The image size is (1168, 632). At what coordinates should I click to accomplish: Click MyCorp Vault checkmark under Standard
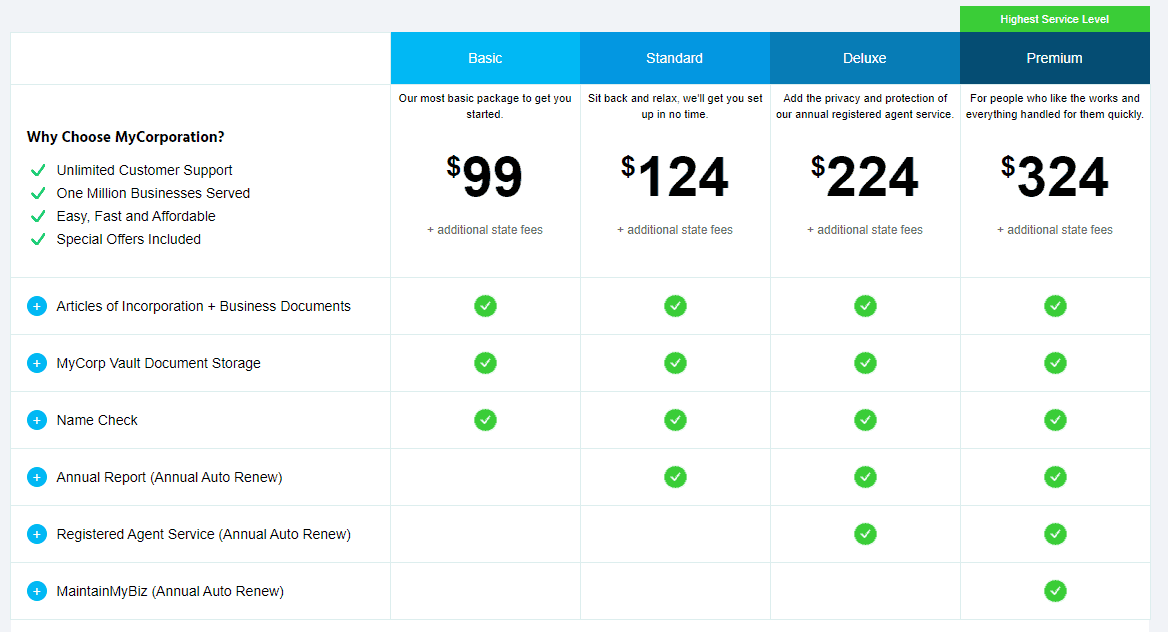pyautogui.click(x=675, y=363)
